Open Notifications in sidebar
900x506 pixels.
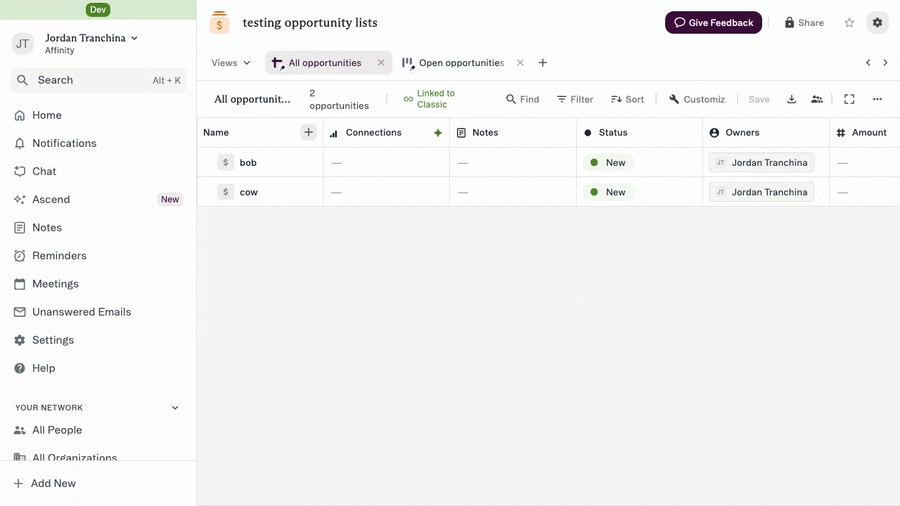point(56,143)
